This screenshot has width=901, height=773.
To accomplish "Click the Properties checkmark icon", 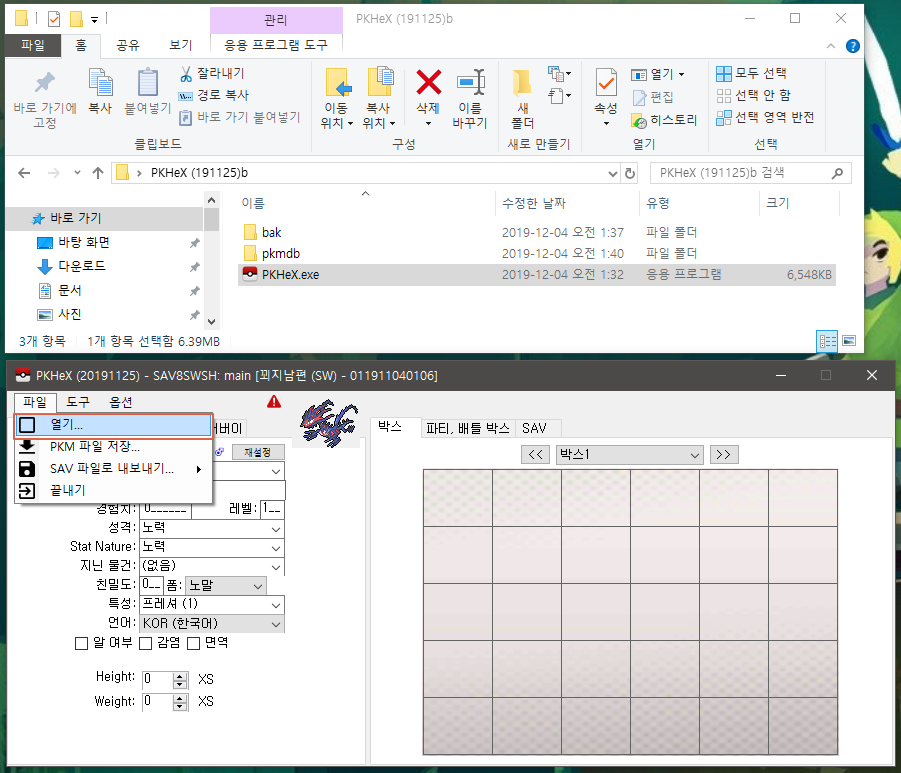I will [x=606, y=82].
